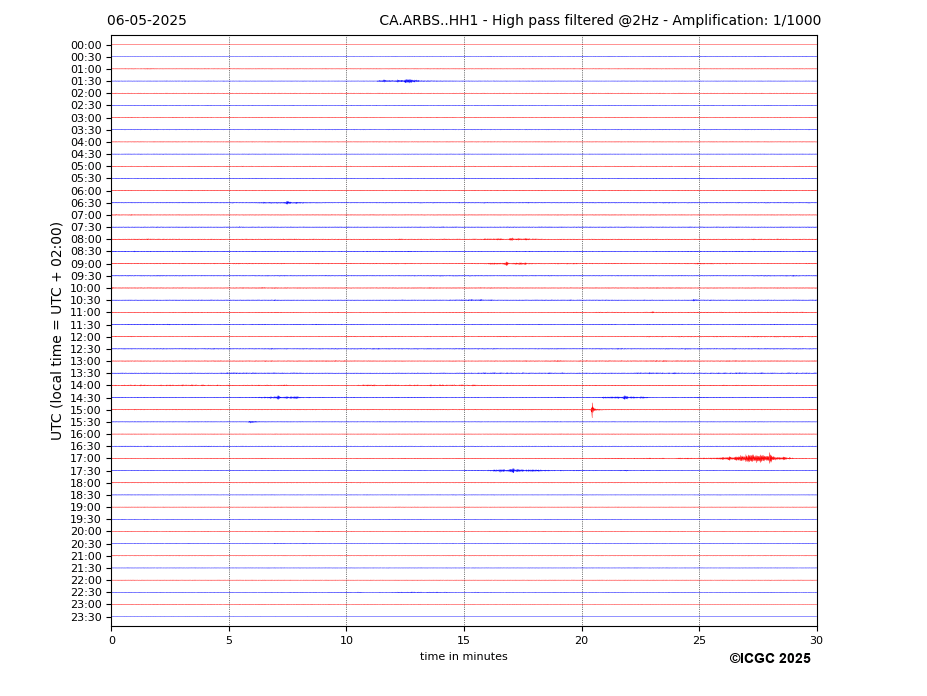Click the UTC local time axis label
The image size is (927, 696).
point(56,331)
